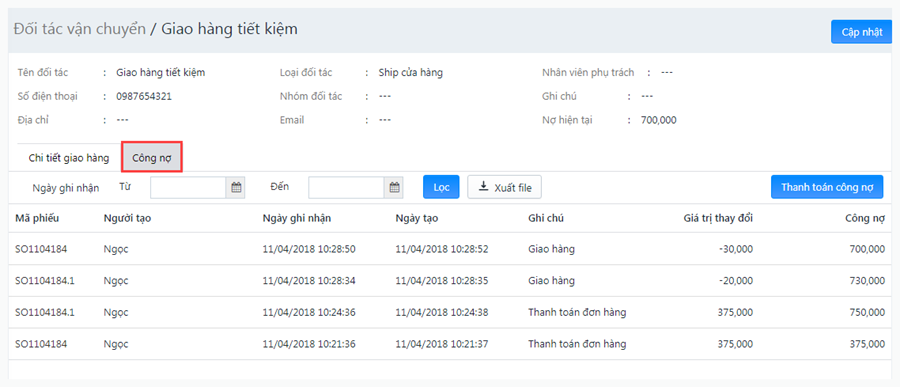This screenshot has width=900, height=387.
Task: Click the Cập nhật button
Action: (862, 32)
